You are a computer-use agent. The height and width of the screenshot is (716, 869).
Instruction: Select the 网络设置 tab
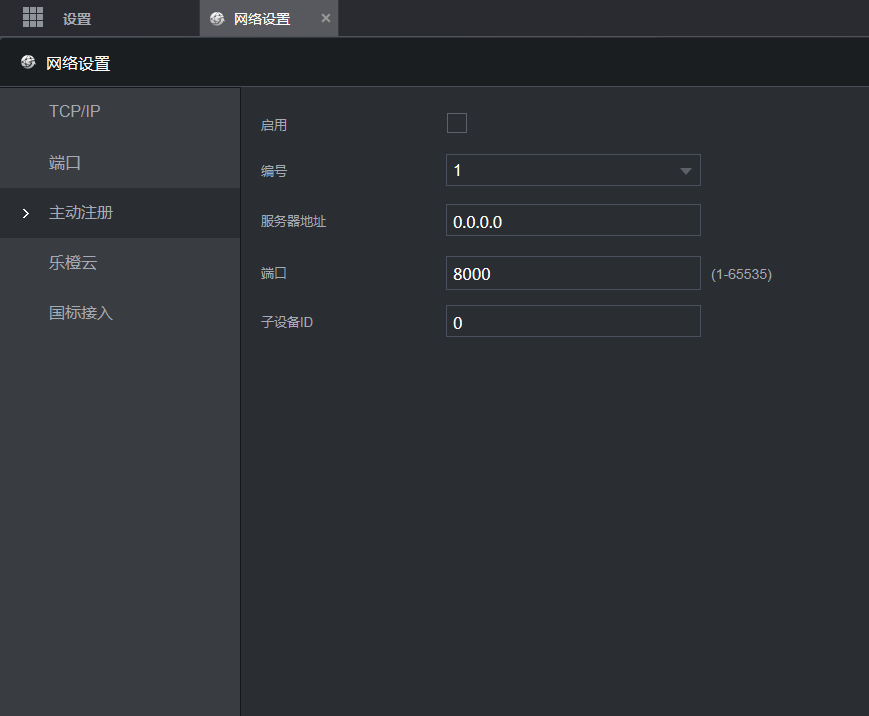tap(262, 19)
